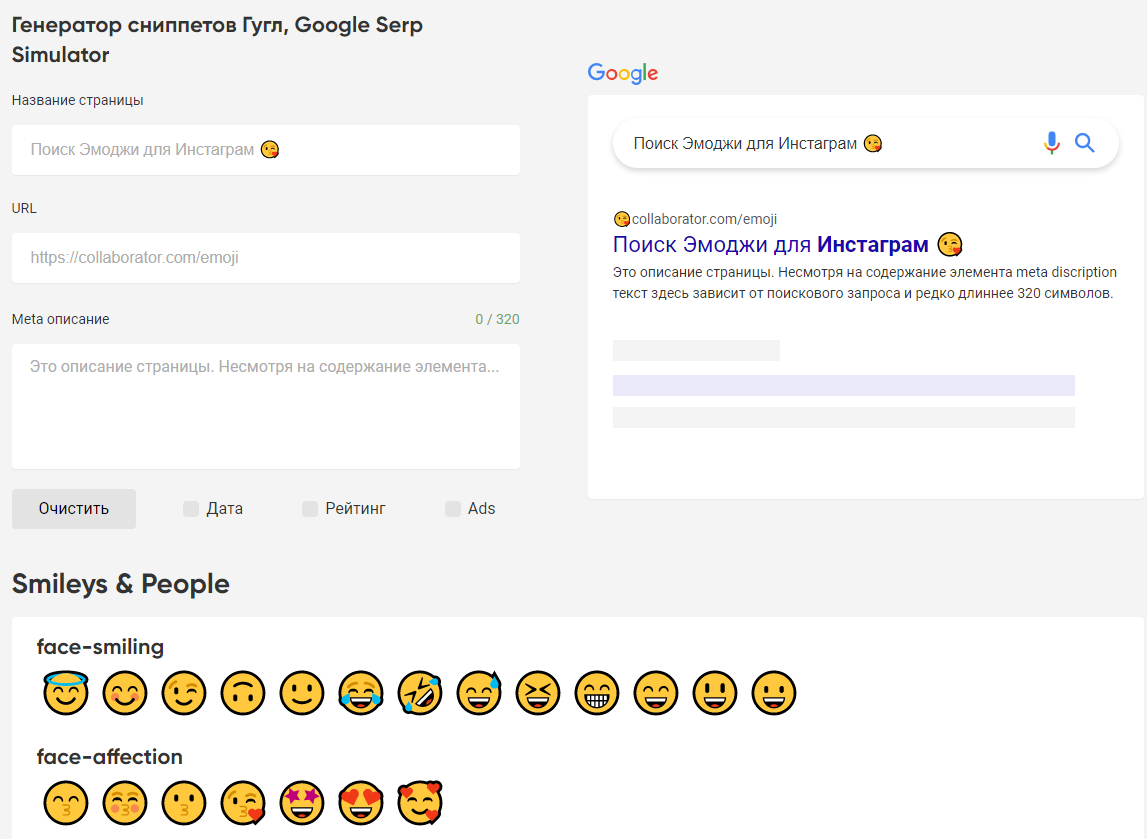Select the rolling on floor laughing emoji

point(420,692)
